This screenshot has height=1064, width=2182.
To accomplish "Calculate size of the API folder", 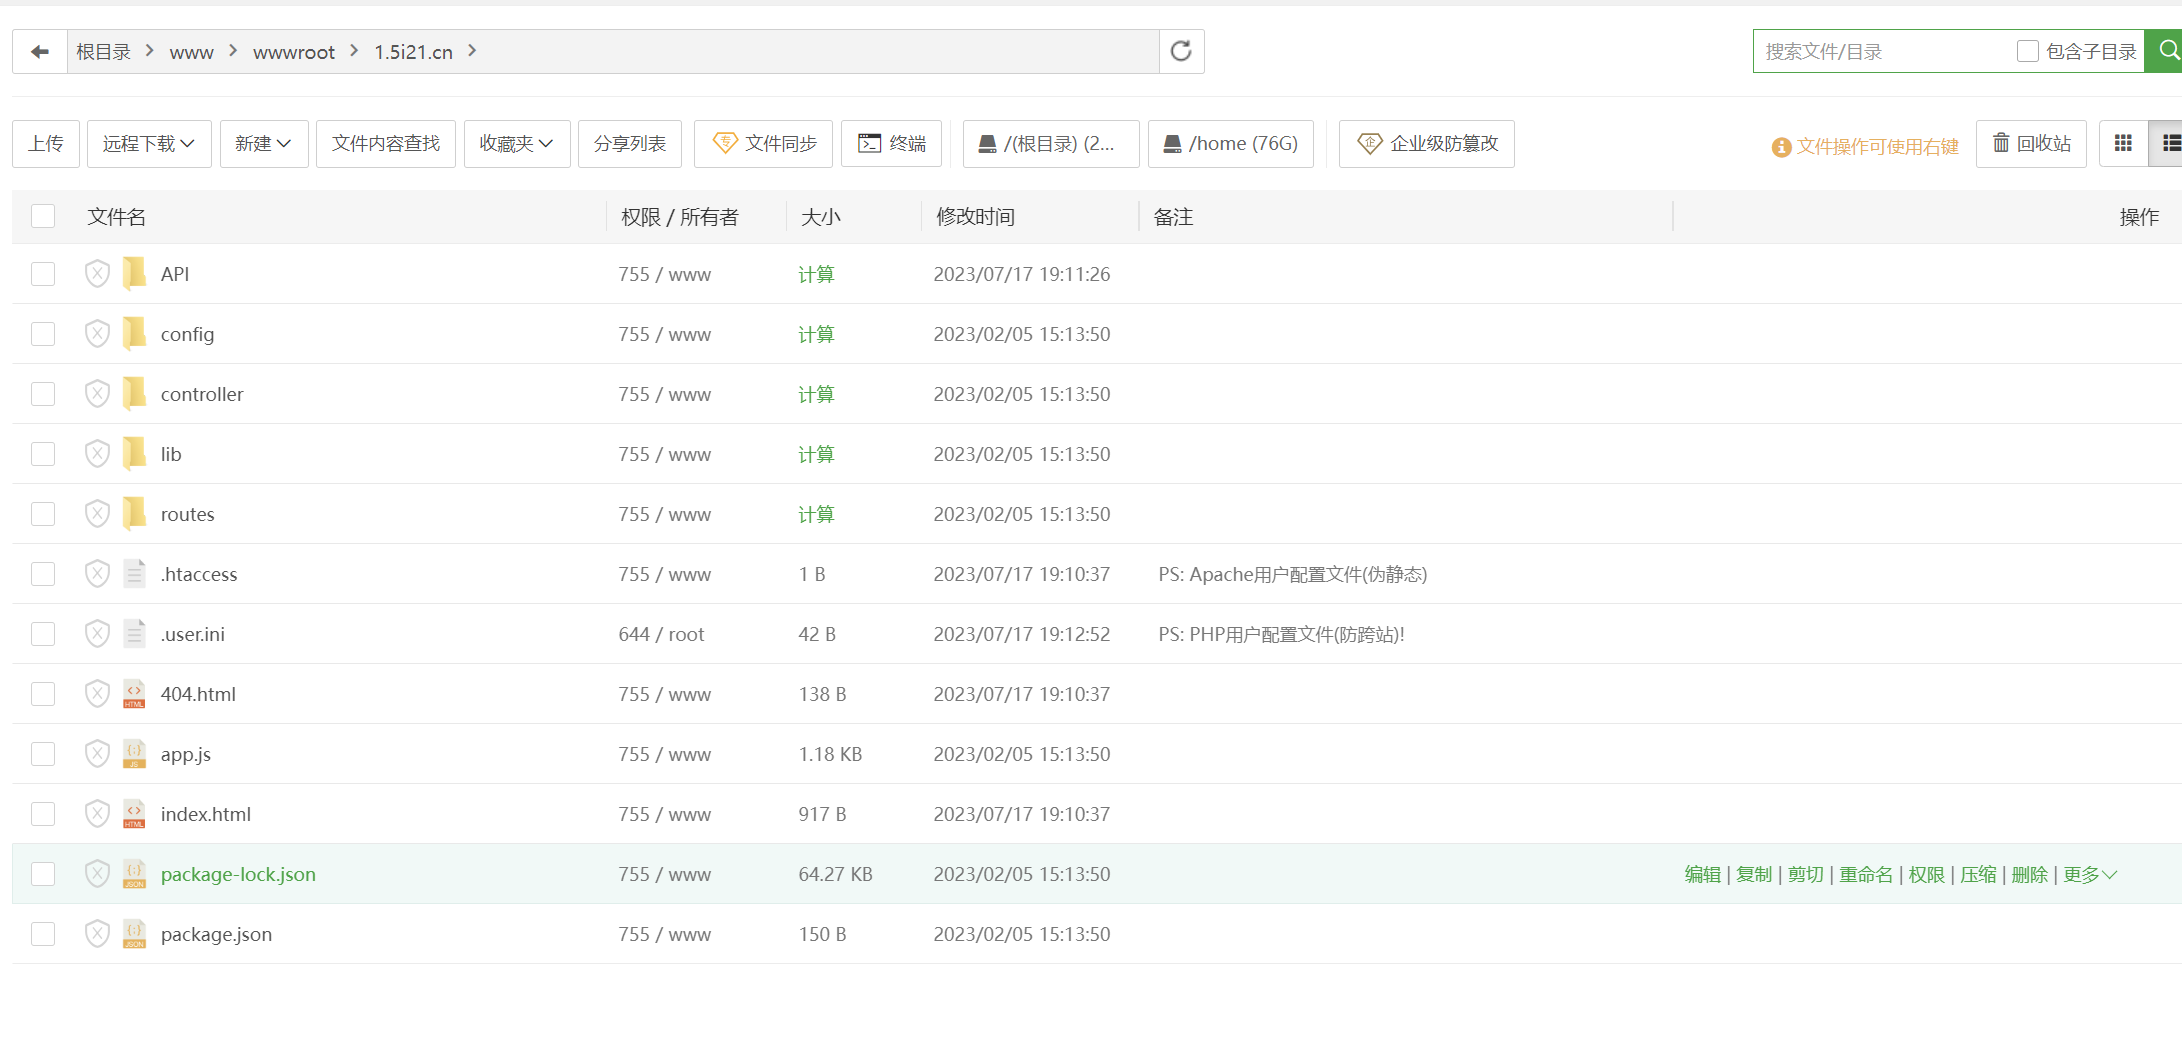I will pyautogui.click(x=816, y=274).
